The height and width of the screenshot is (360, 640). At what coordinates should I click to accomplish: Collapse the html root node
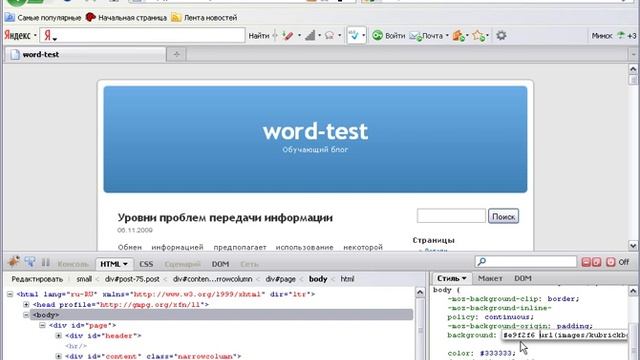[x=10, y=294]
